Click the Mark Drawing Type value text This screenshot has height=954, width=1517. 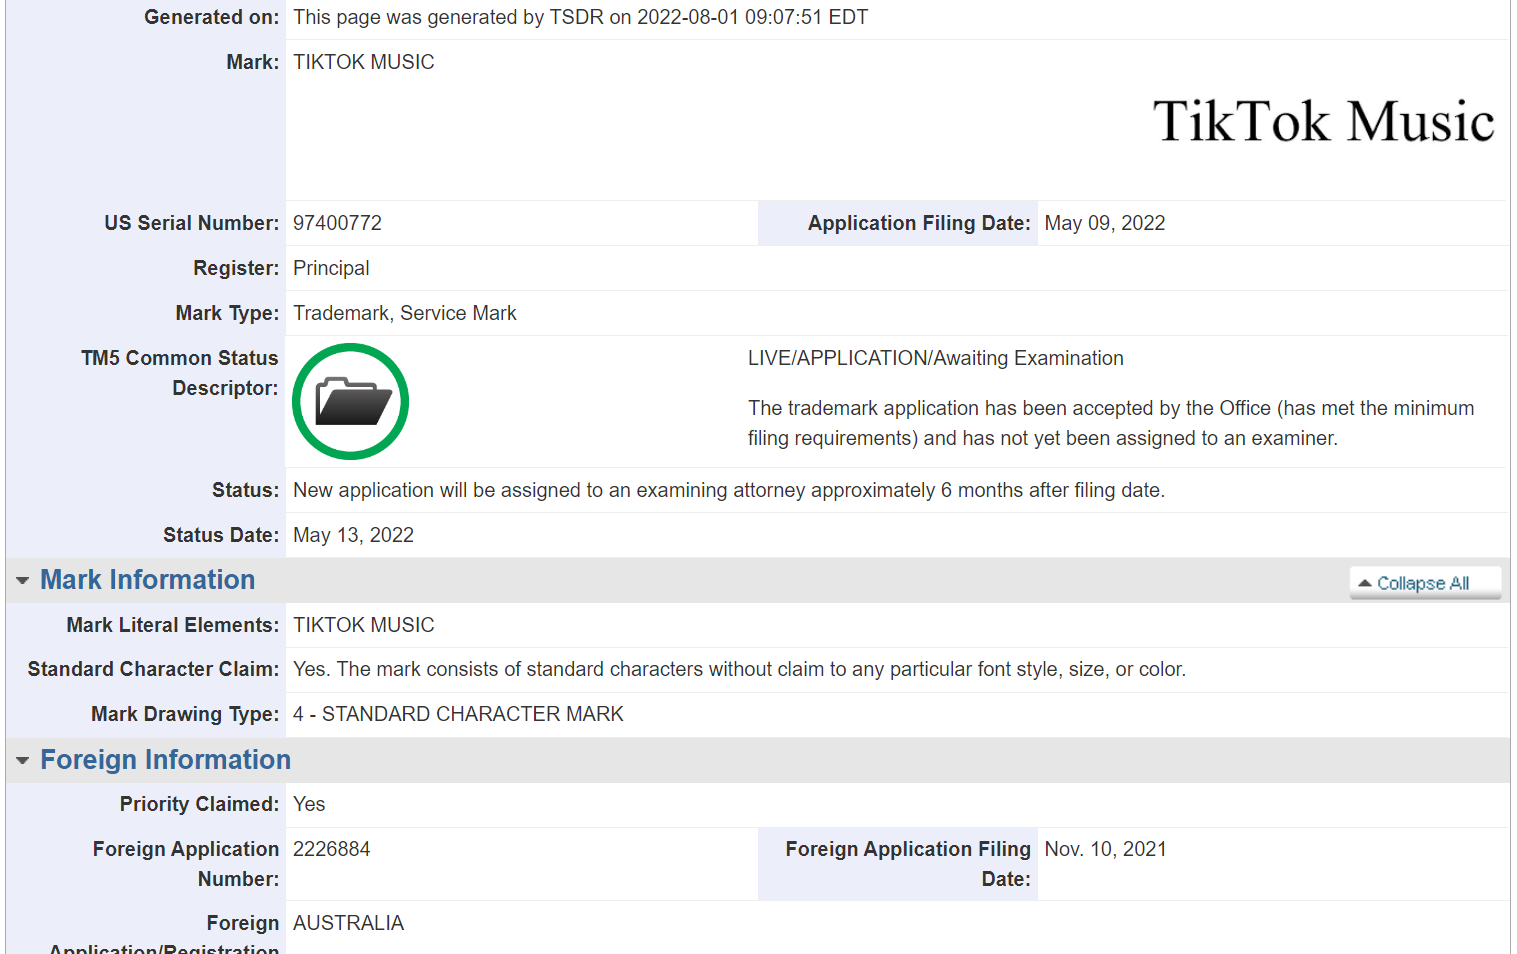(458, 714)
